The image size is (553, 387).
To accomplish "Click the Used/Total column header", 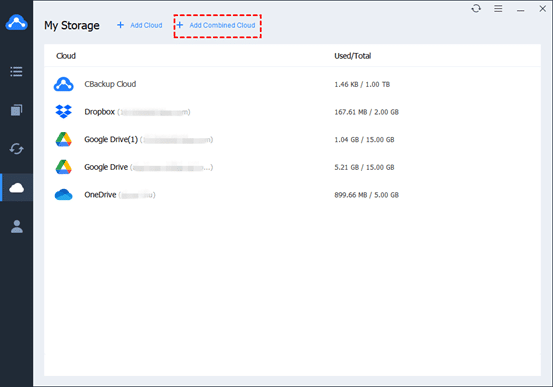I will [353, 56].
